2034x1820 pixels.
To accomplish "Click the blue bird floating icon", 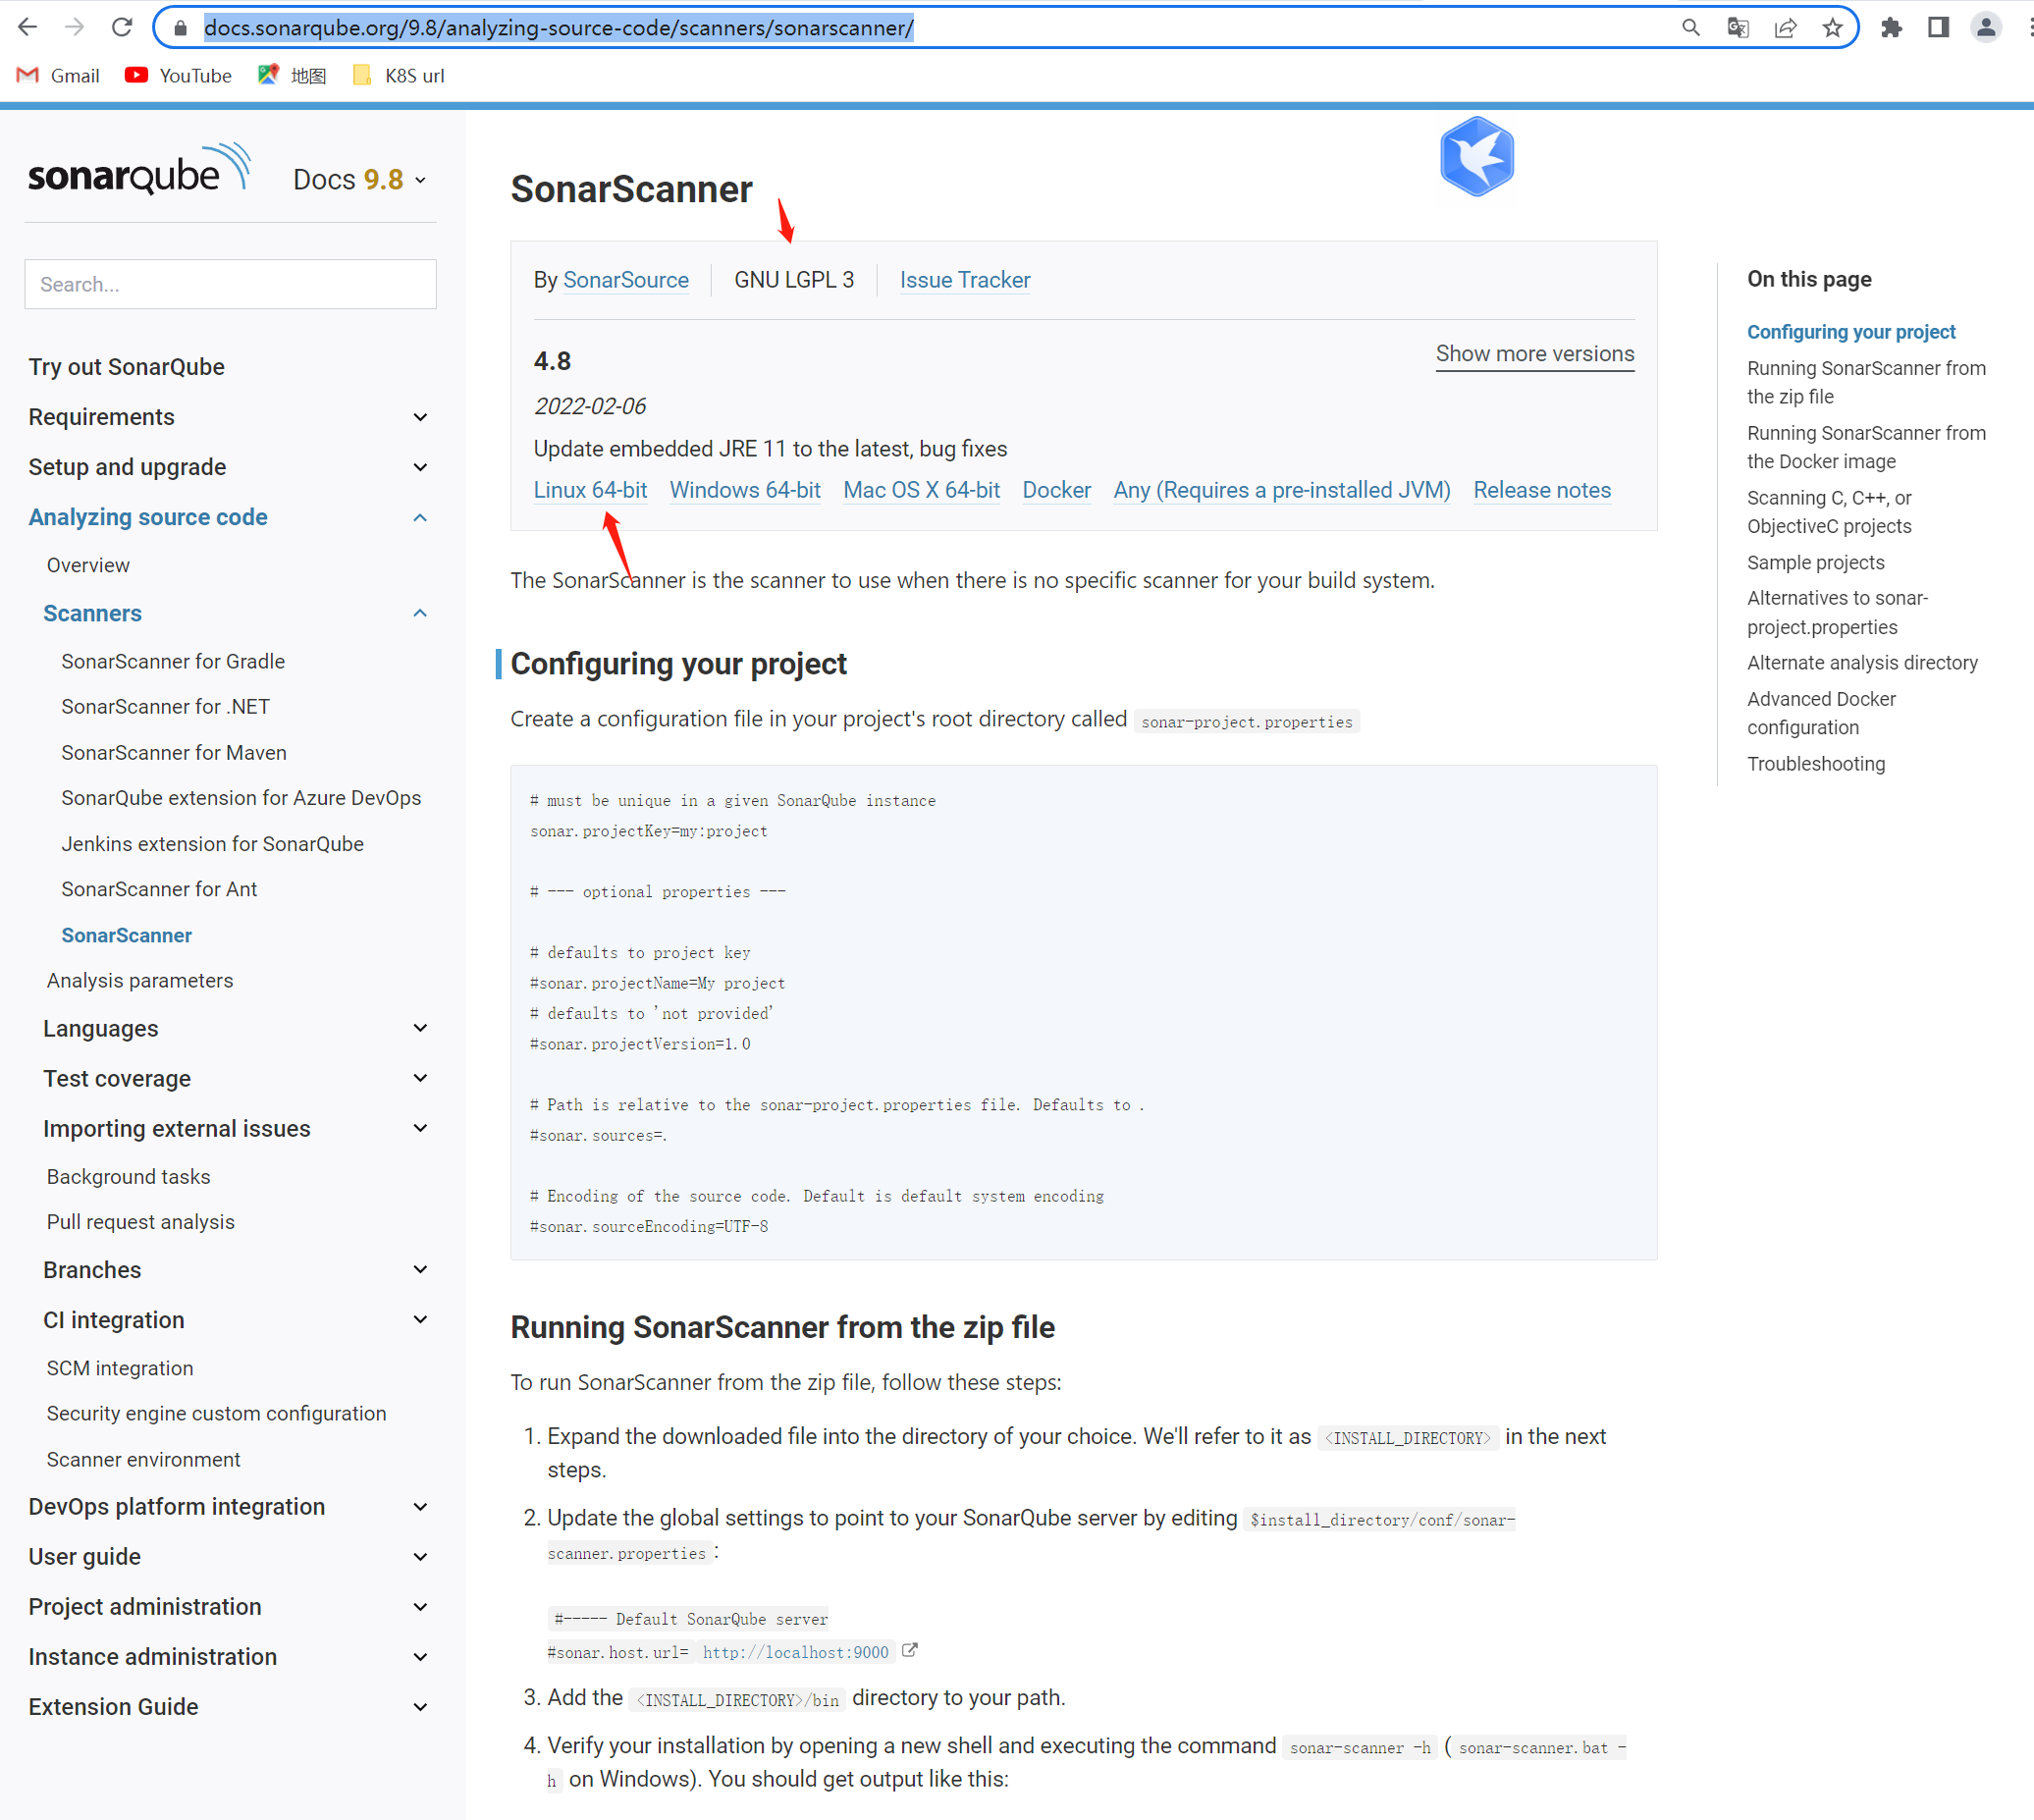I will coord(1476,156).
